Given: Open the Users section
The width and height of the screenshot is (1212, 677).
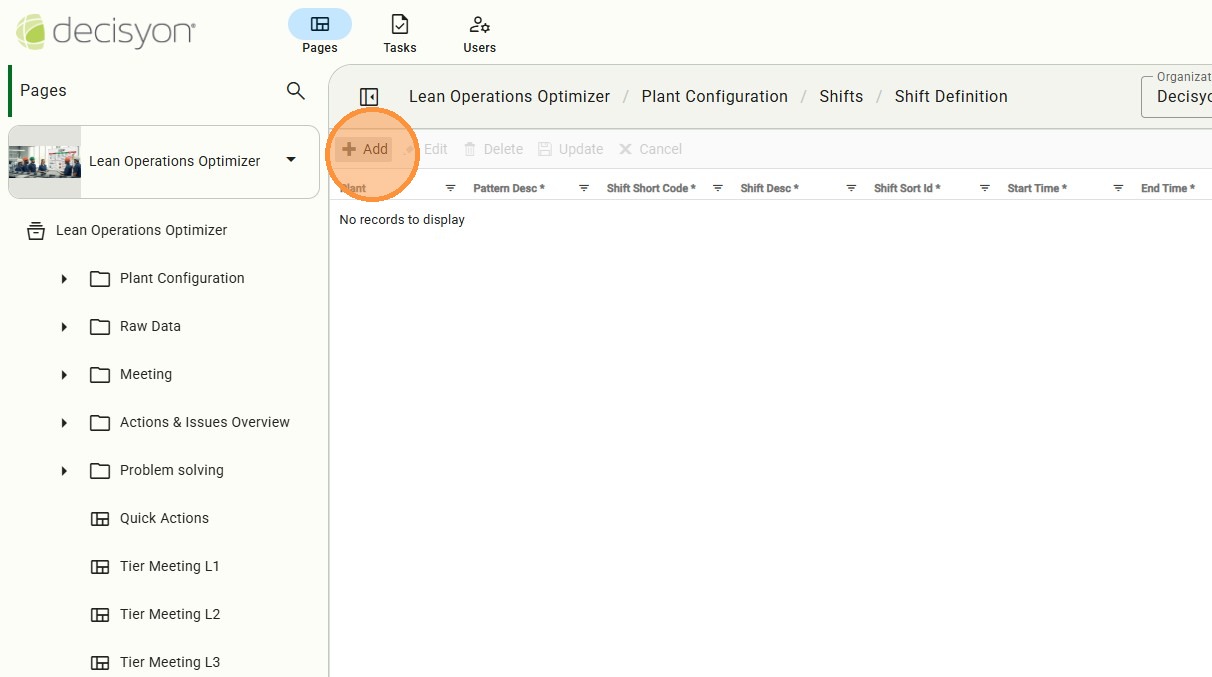Looking at the screenshot, I should (x=479, y=33).
